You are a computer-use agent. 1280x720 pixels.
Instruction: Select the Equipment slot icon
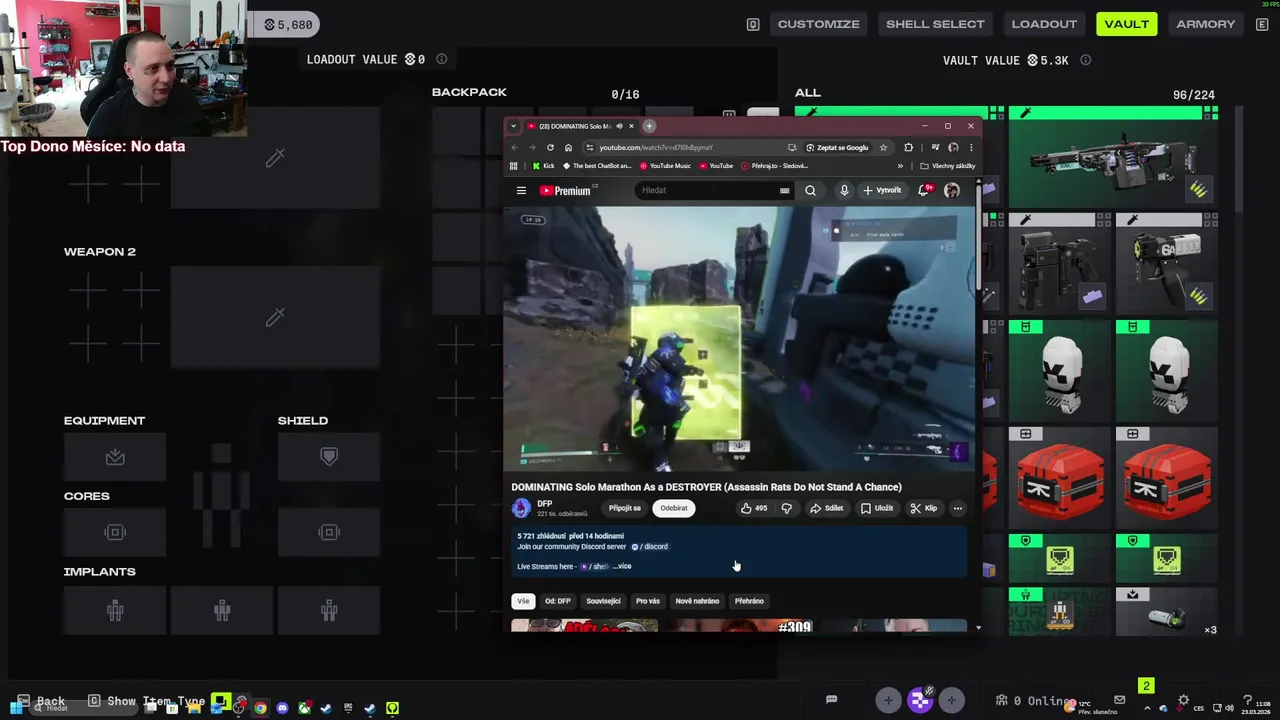115,457
